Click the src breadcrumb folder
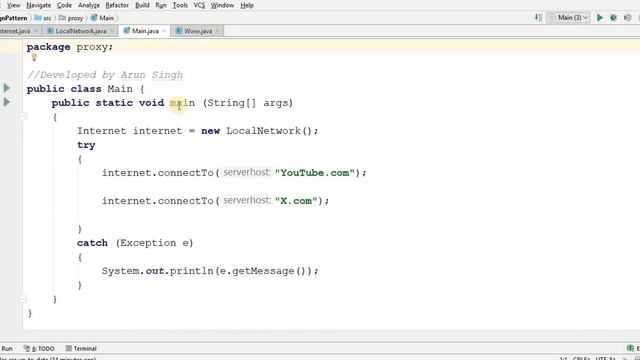Viewport: 640px width, 360px height. [43, 18]
